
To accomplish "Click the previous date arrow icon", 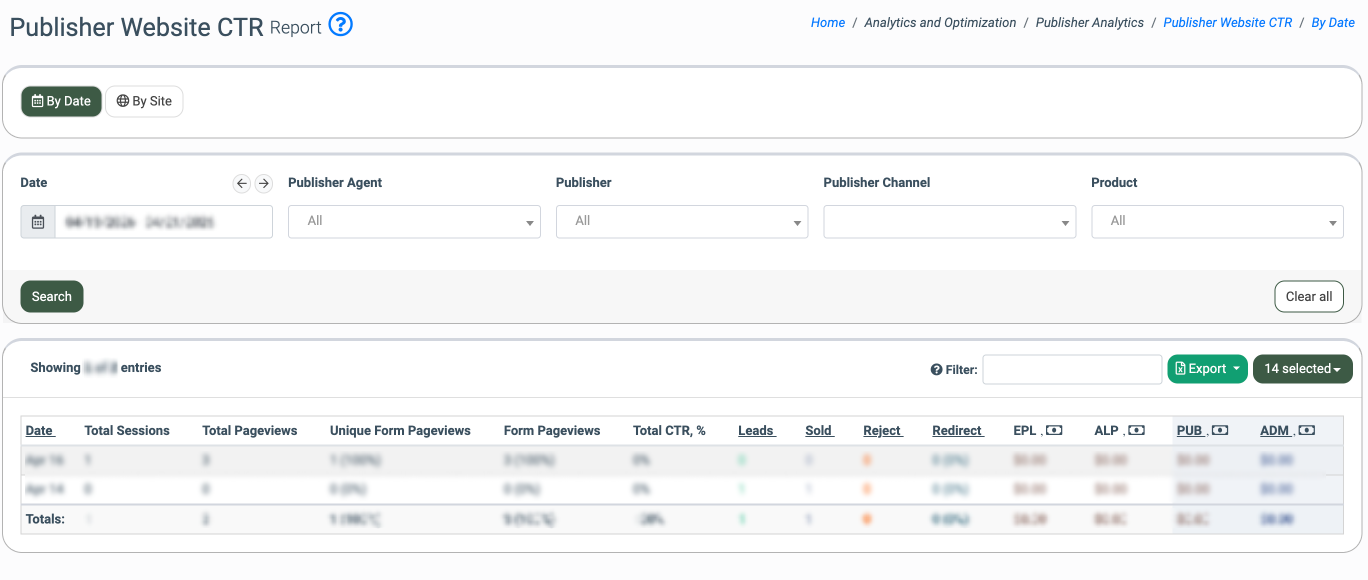I will 241,183.
